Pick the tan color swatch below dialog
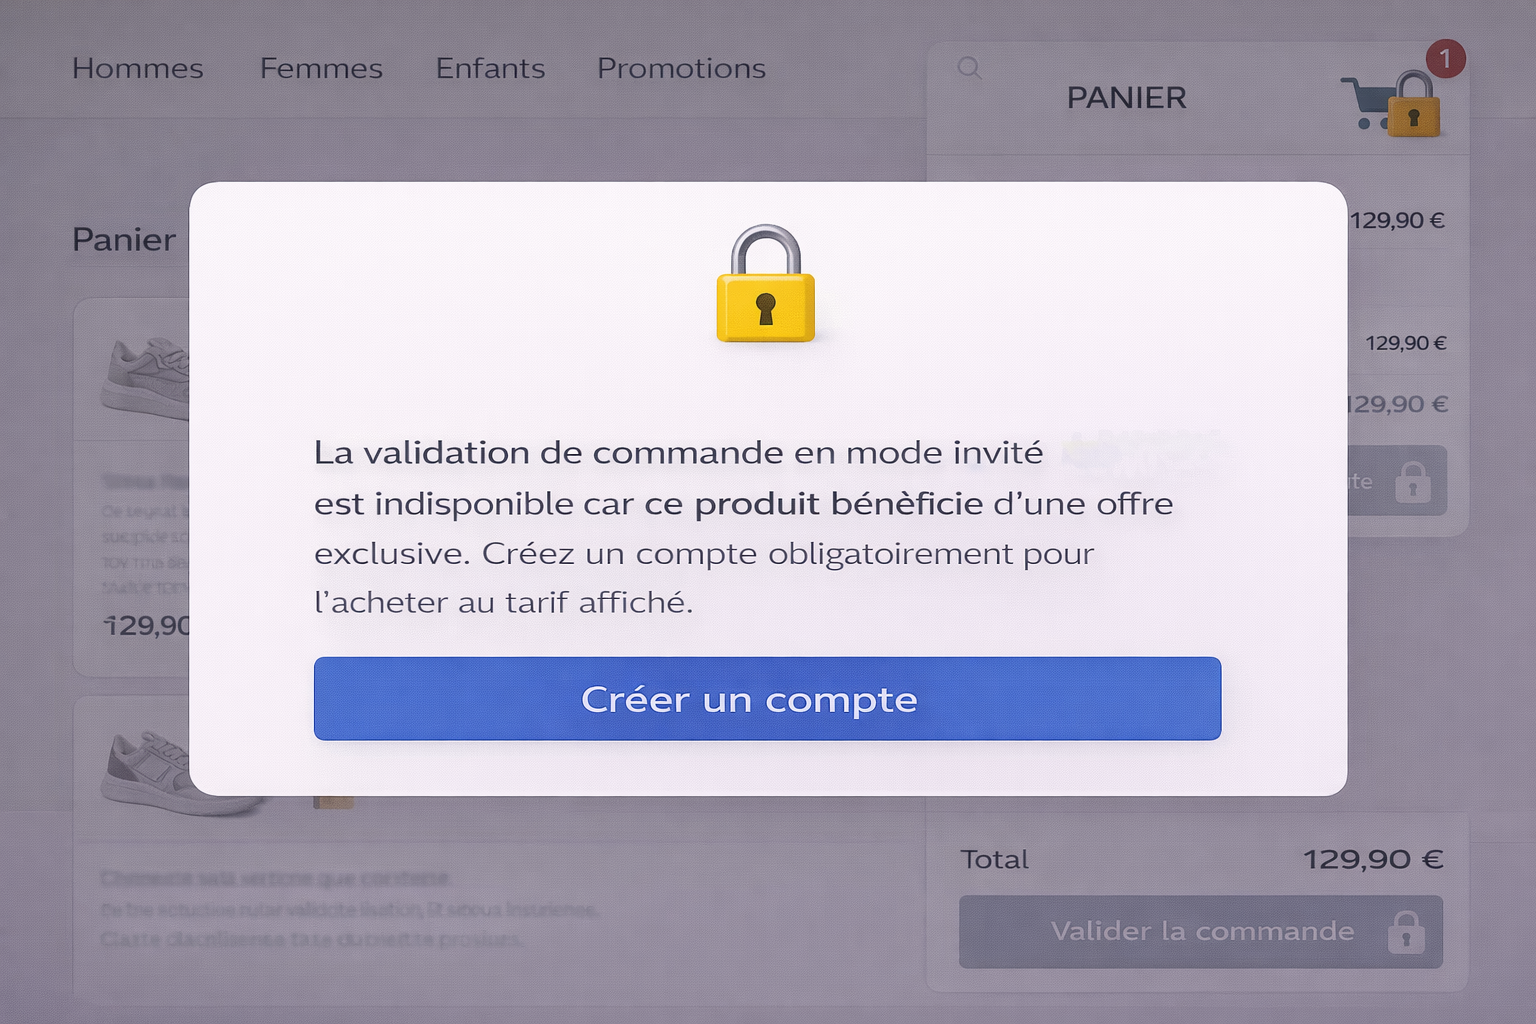The width and height of the screenshot is (1536, 1024). (x=333, y=802)
